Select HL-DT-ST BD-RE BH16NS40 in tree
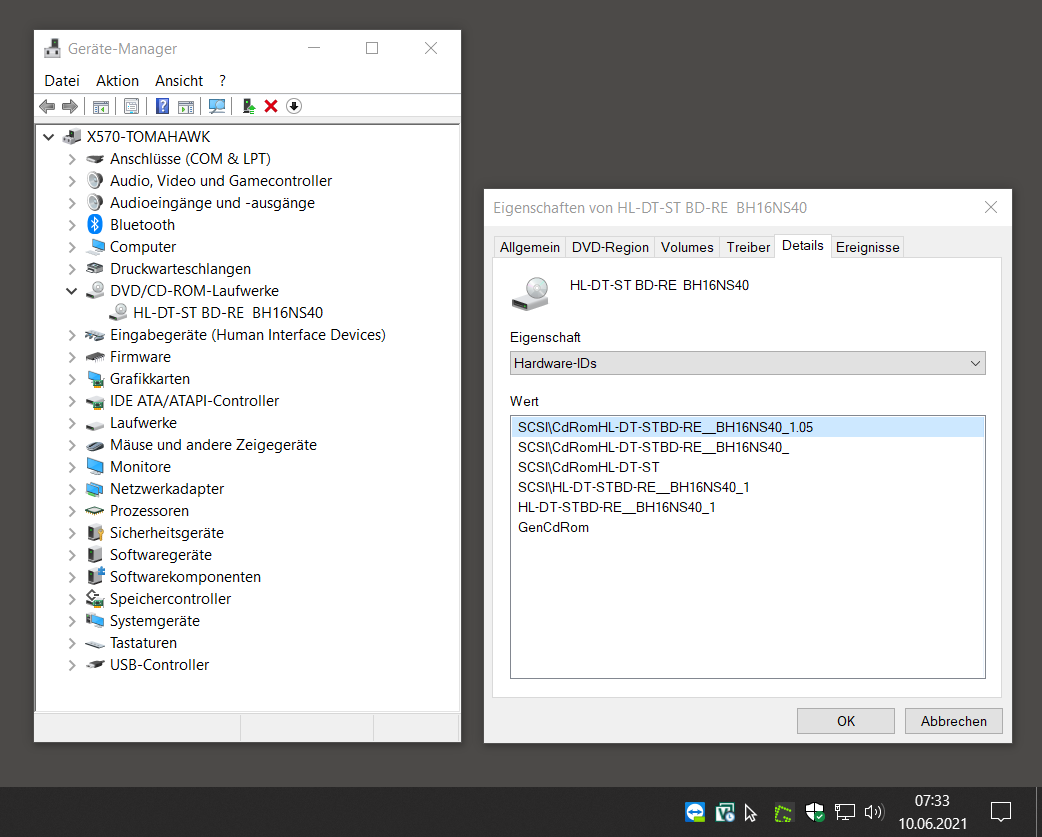 point(228,313)
